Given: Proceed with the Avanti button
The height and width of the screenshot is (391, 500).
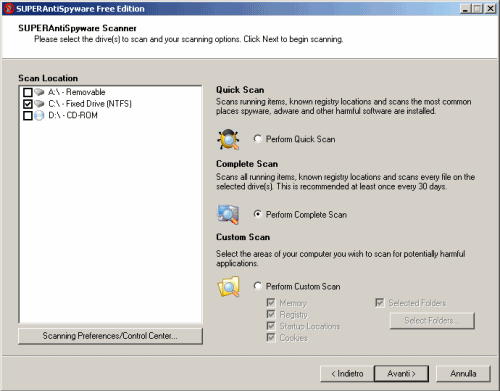Looking at the screenshot, I should [401, 374].
